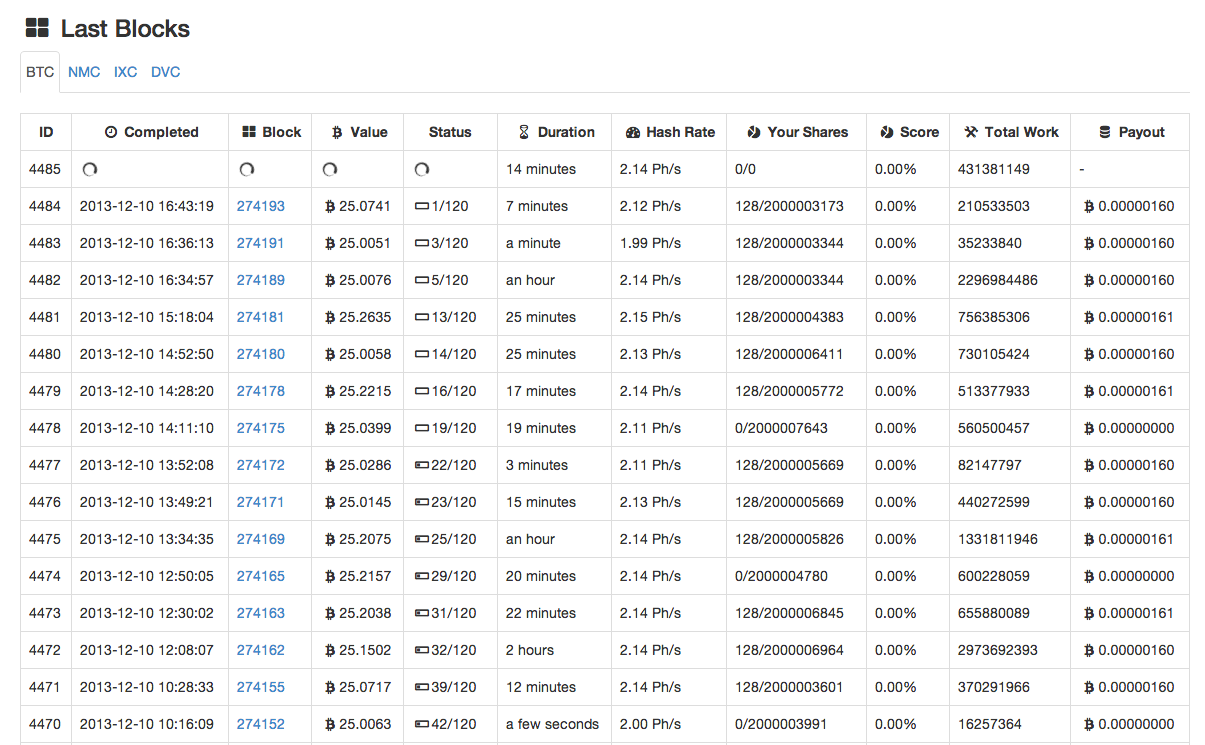1205x745 pixels.
Task: Open block 274191 link
Action: click(261, 243)
